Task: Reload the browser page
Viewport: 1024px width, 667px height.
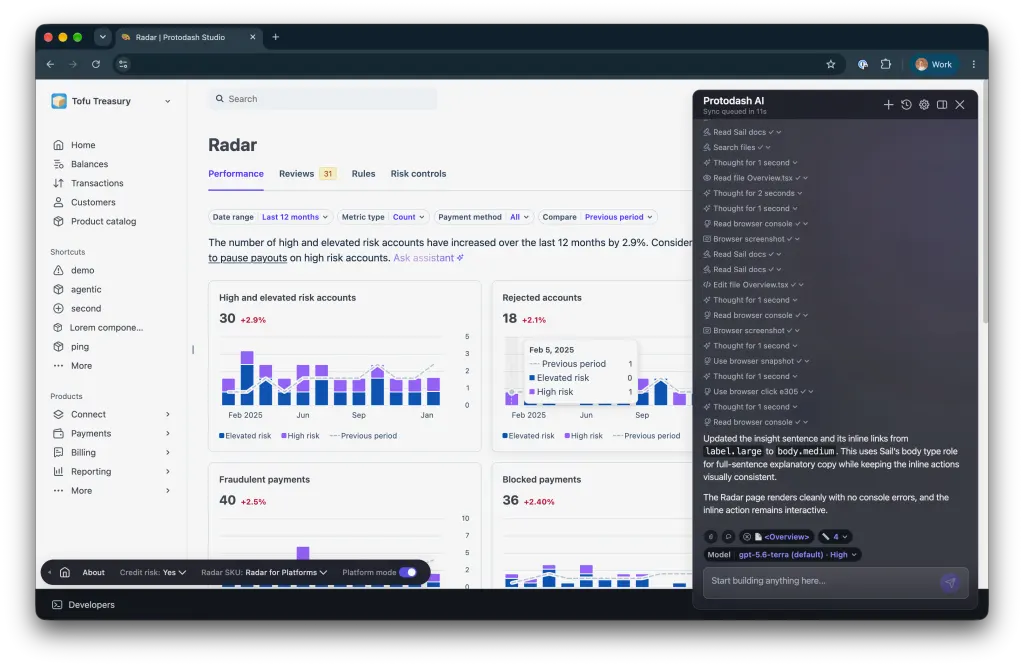Action: (96, 64)
